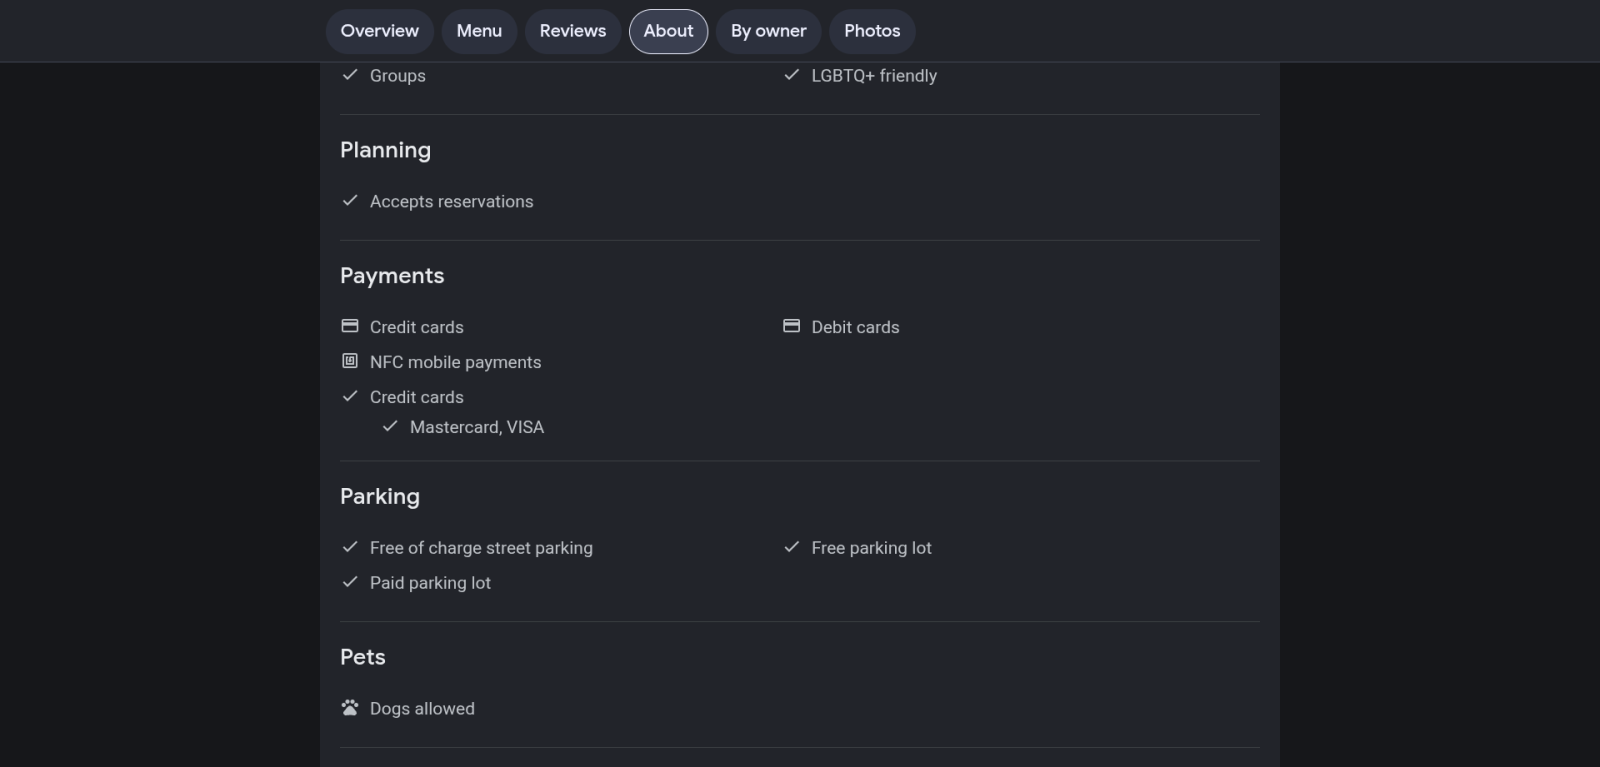Click checkmark beside Paid parking lot
Viewport: 1600px width, 767px height.
coord(350,582)
